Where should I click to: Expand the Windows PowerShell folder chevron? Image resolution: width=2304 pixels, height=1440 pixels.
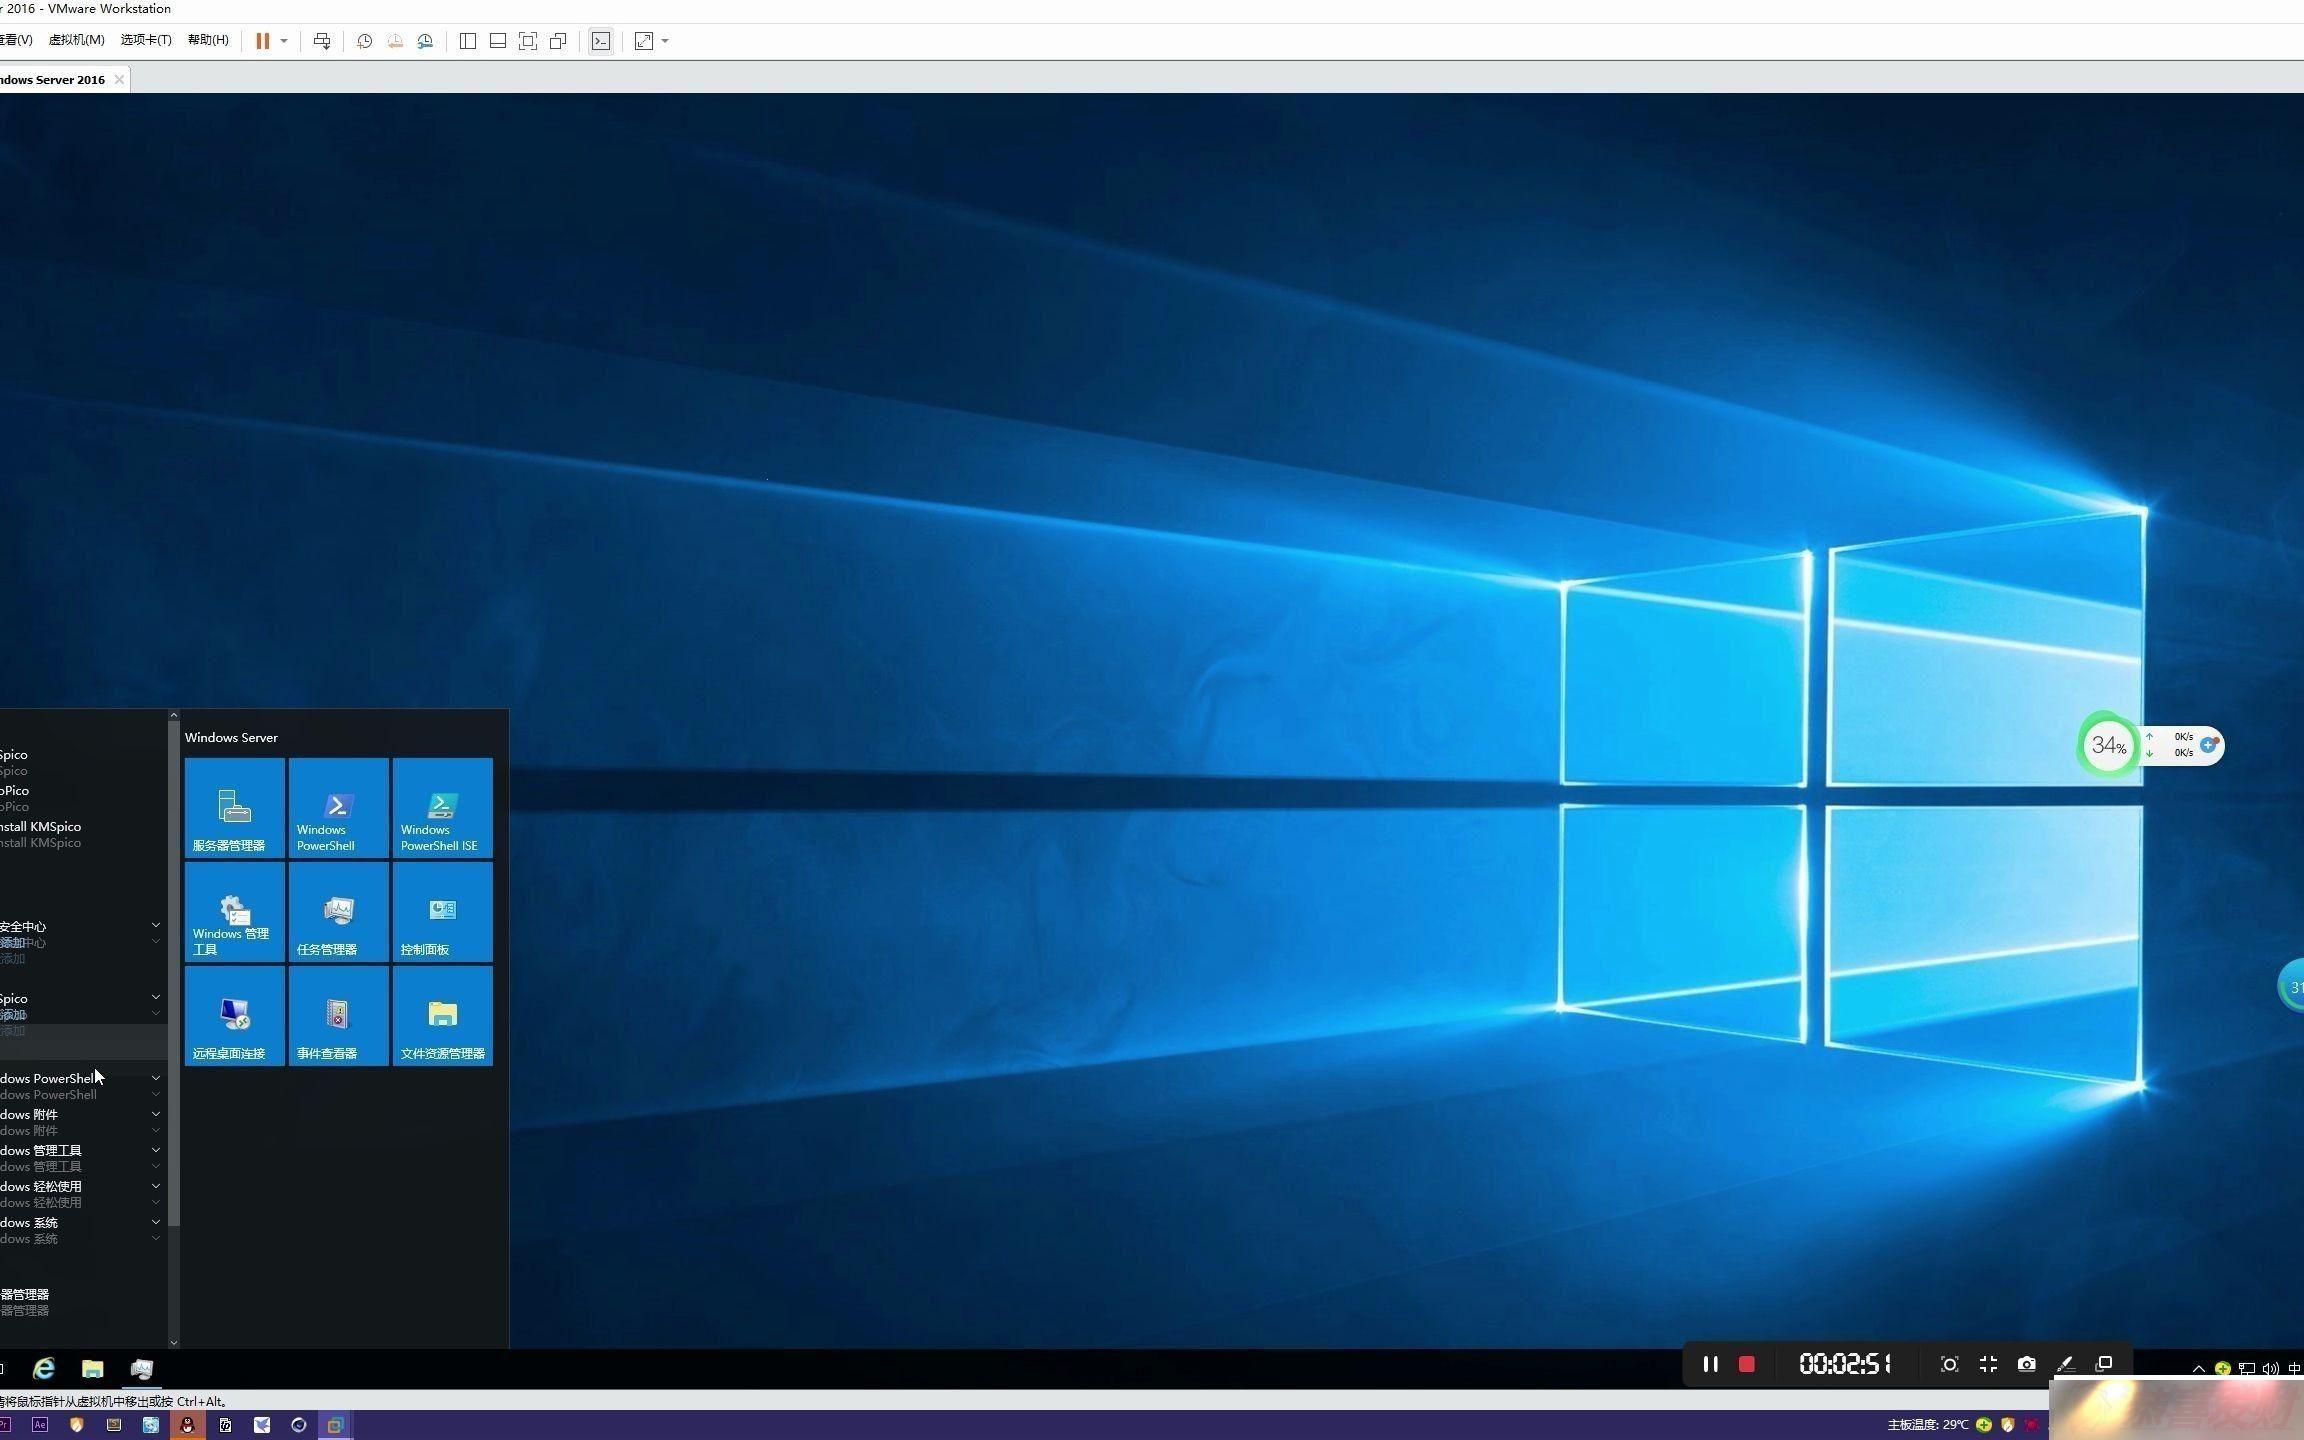[156, 1078]
